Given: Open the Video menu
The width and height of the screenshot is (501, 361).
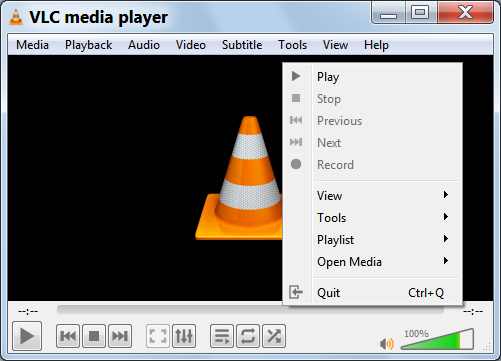Looking at the screenshot, I should (191, 45).
